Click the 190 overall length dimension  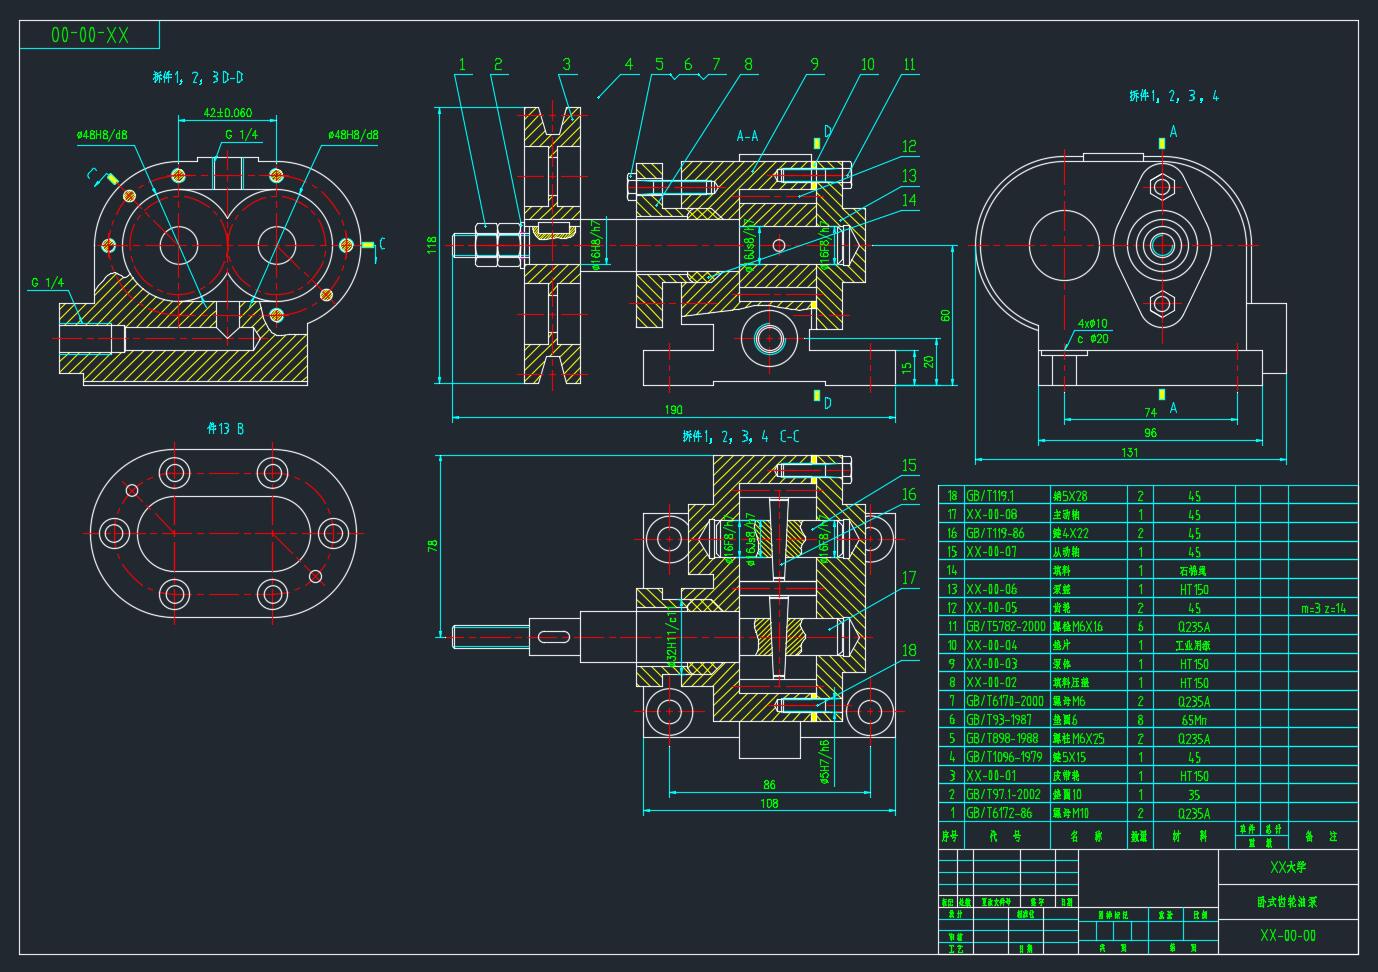(x=673, y=410)
